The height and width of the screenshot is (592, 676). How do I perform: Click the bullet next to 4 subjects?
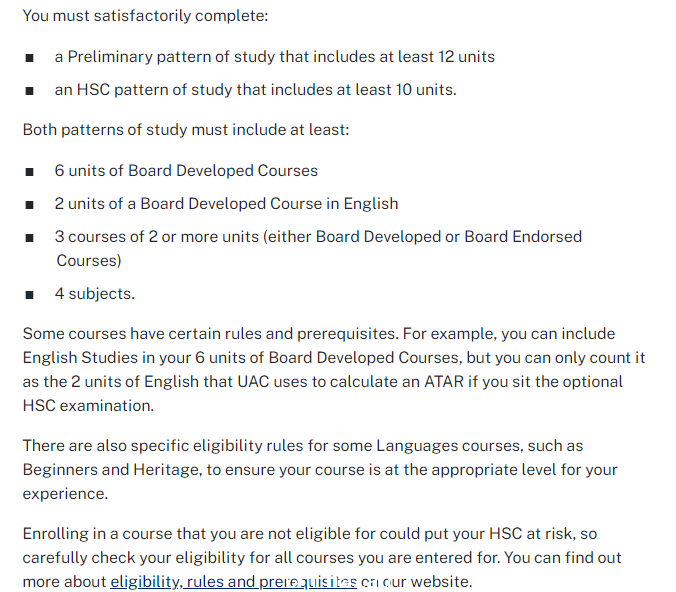click(29, 295)
